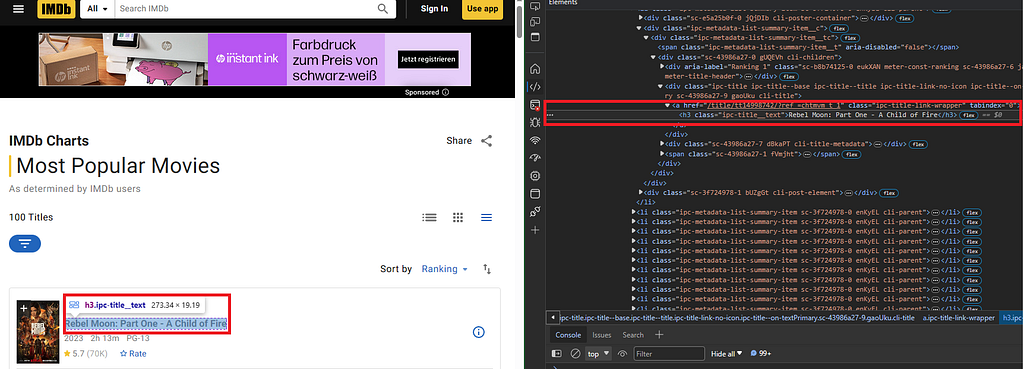The image size is (1024, 369).
Task: Select the cli-title breadcrumb item
Action: [x=736, y=317]
